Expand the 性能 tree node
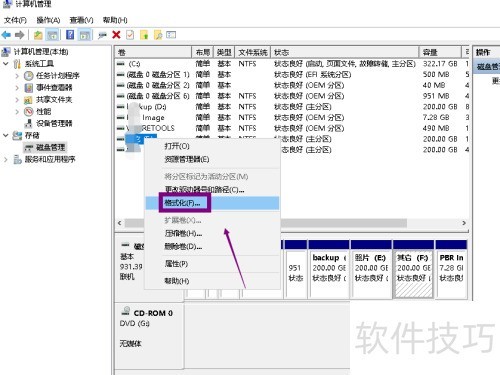The height and width of the screenshot is (375, 500). coord(17,112)
